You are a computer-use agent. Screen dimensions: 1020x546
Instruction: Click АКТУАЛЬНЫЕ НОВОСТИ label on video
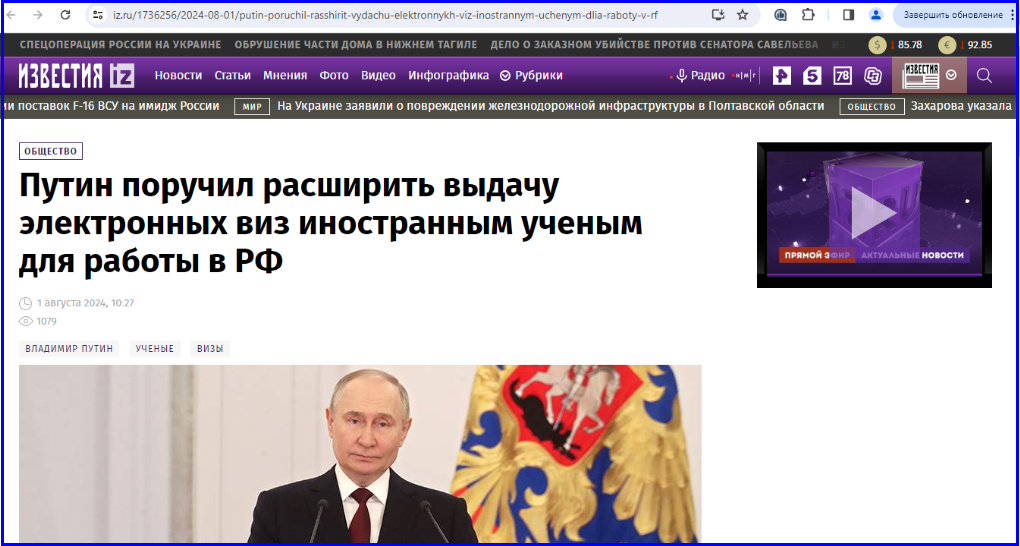913,256
